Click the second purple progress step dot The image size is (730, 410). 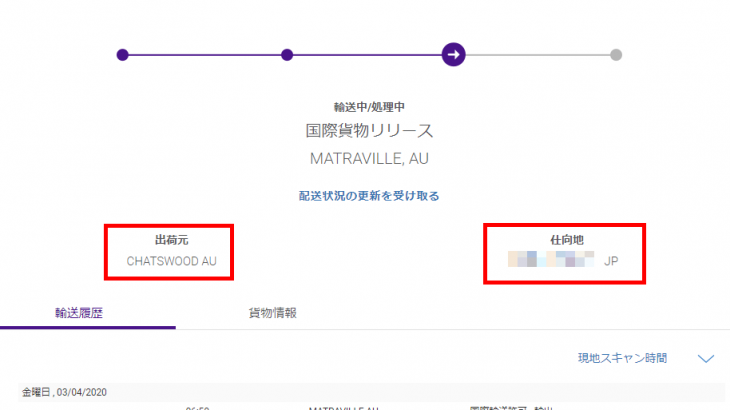287,54
